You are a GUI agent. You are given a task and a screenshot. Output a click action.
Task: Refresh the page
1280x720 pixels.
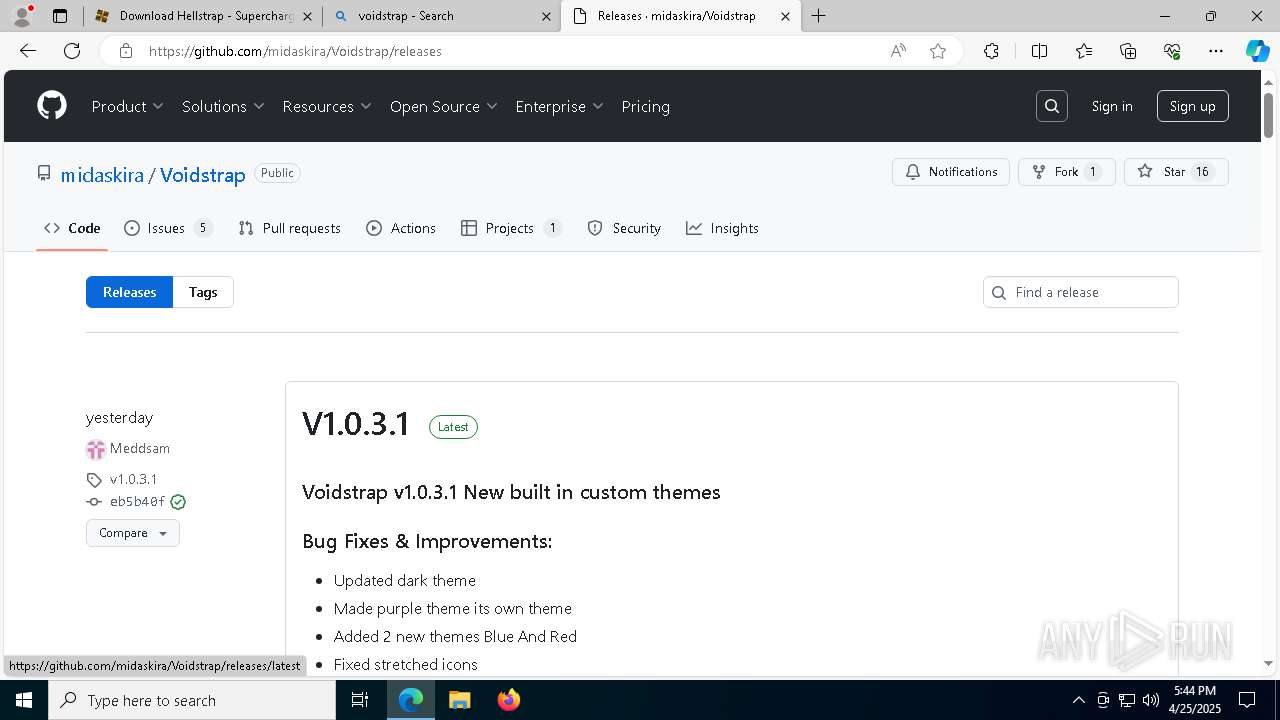coord(72,51)
